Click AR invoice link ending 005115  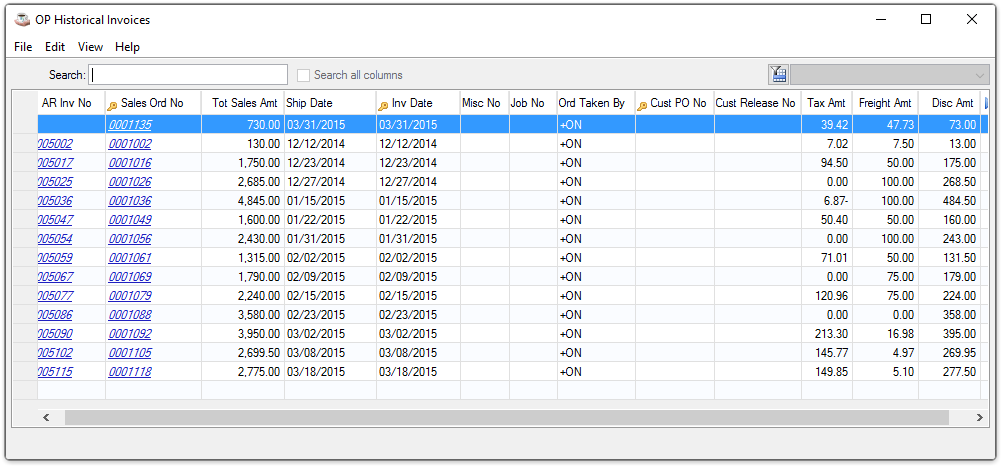(x=55, y=372)
